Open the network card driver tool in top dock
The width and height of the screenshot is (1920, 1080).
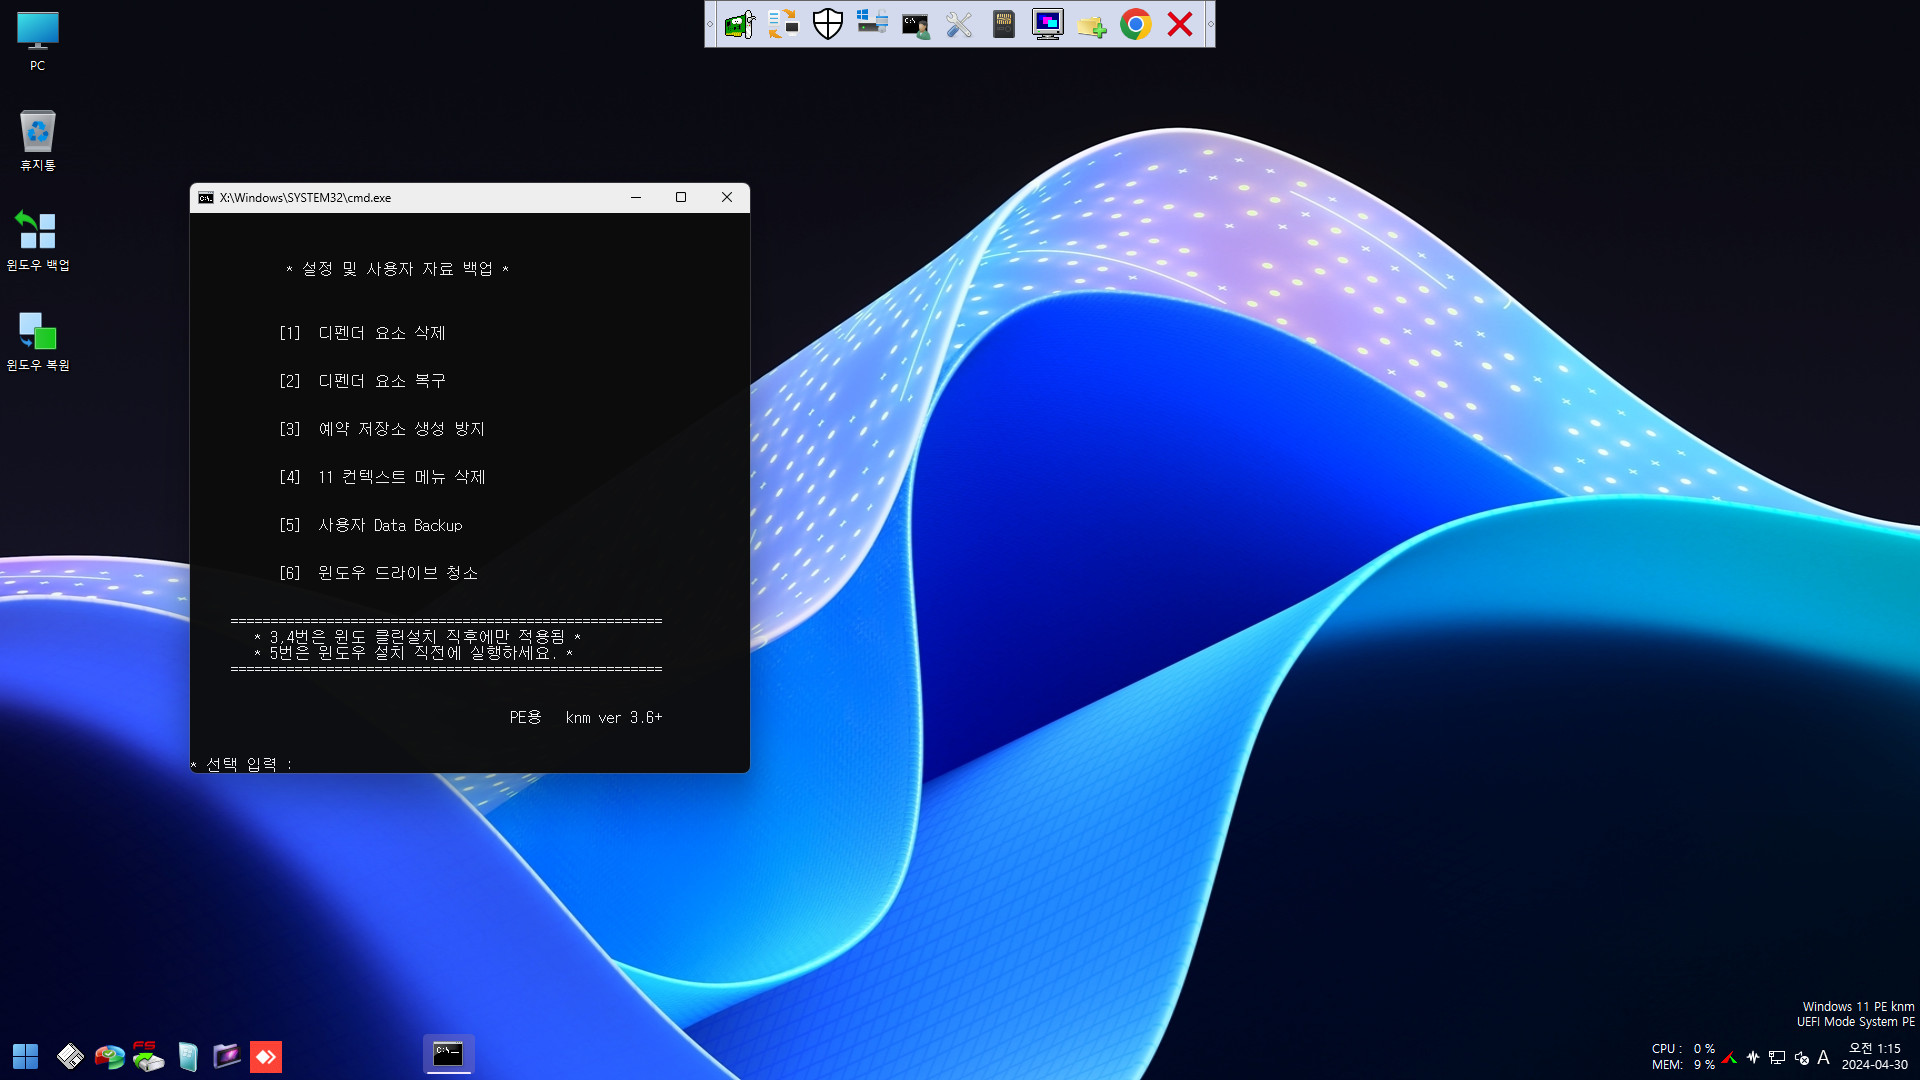(739, 24)
